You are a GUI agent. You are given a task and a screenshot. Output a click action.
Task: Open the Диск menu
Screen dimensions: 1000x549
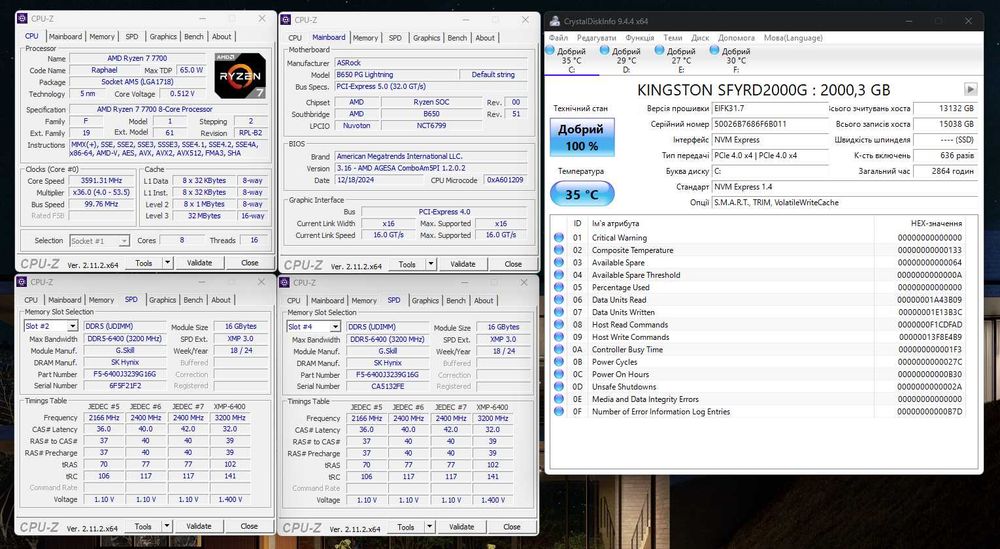point(700,38)
